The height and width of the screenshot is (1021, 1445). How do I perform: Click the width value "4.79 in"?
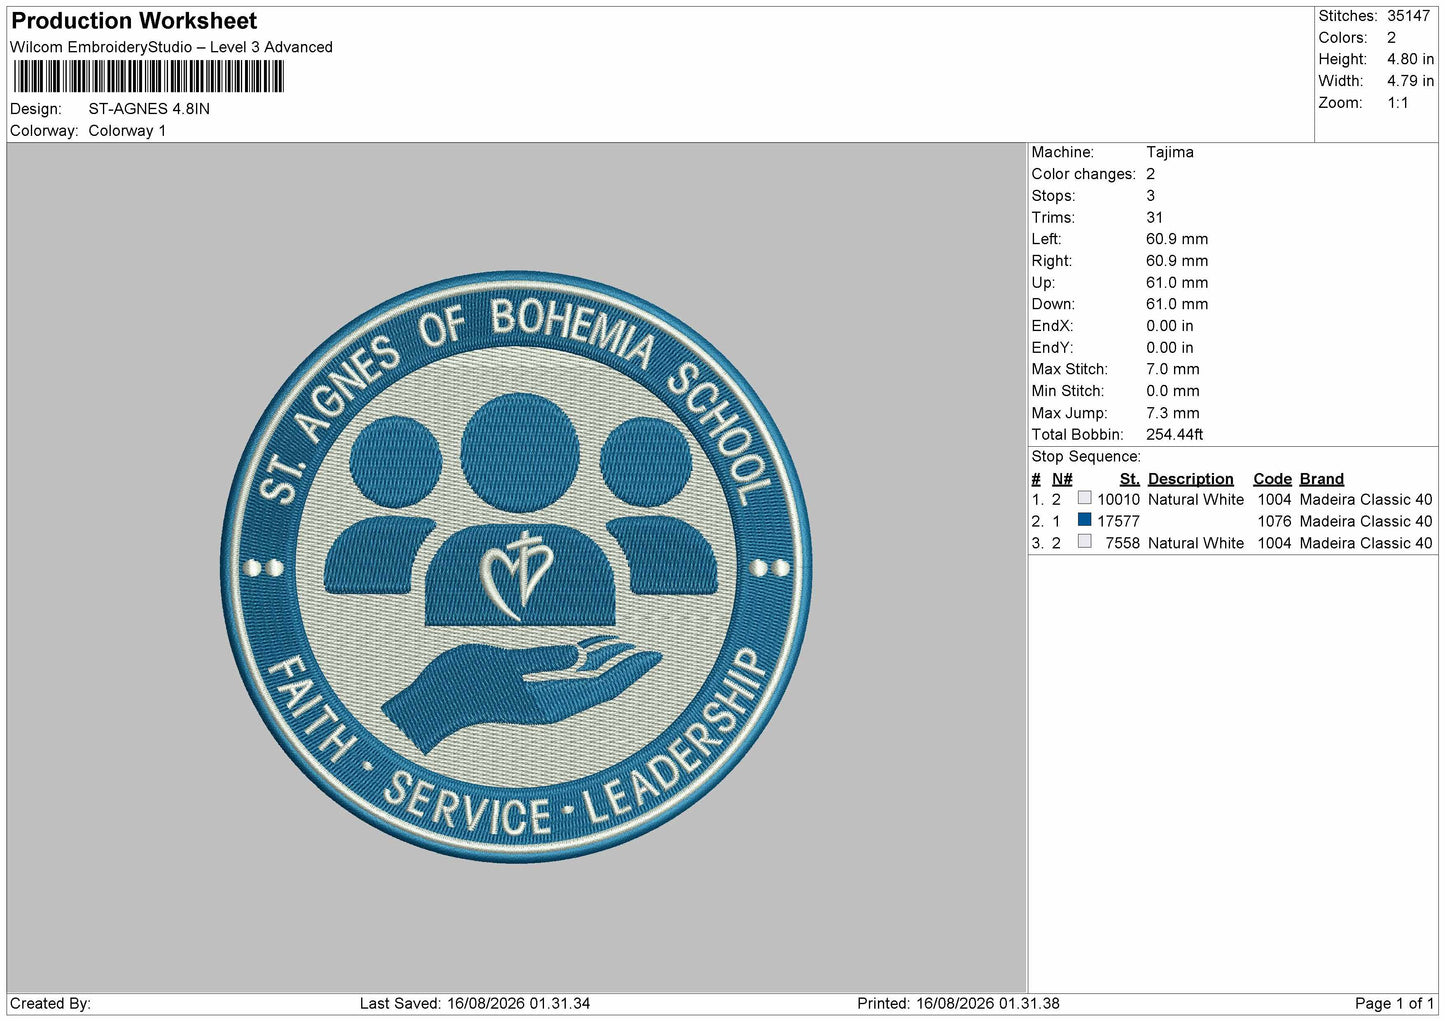[1410, 81]
